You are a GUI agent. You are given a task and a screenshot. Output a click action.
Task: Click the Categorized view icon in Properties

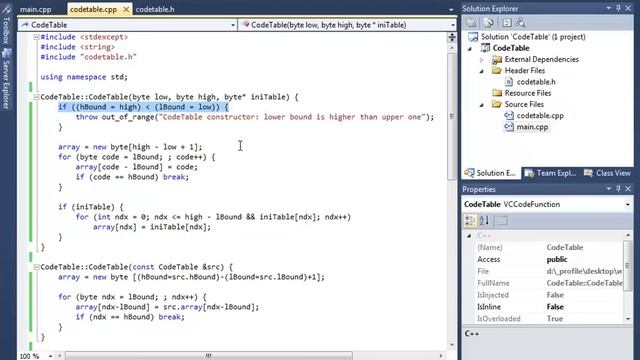pos(470,221)
